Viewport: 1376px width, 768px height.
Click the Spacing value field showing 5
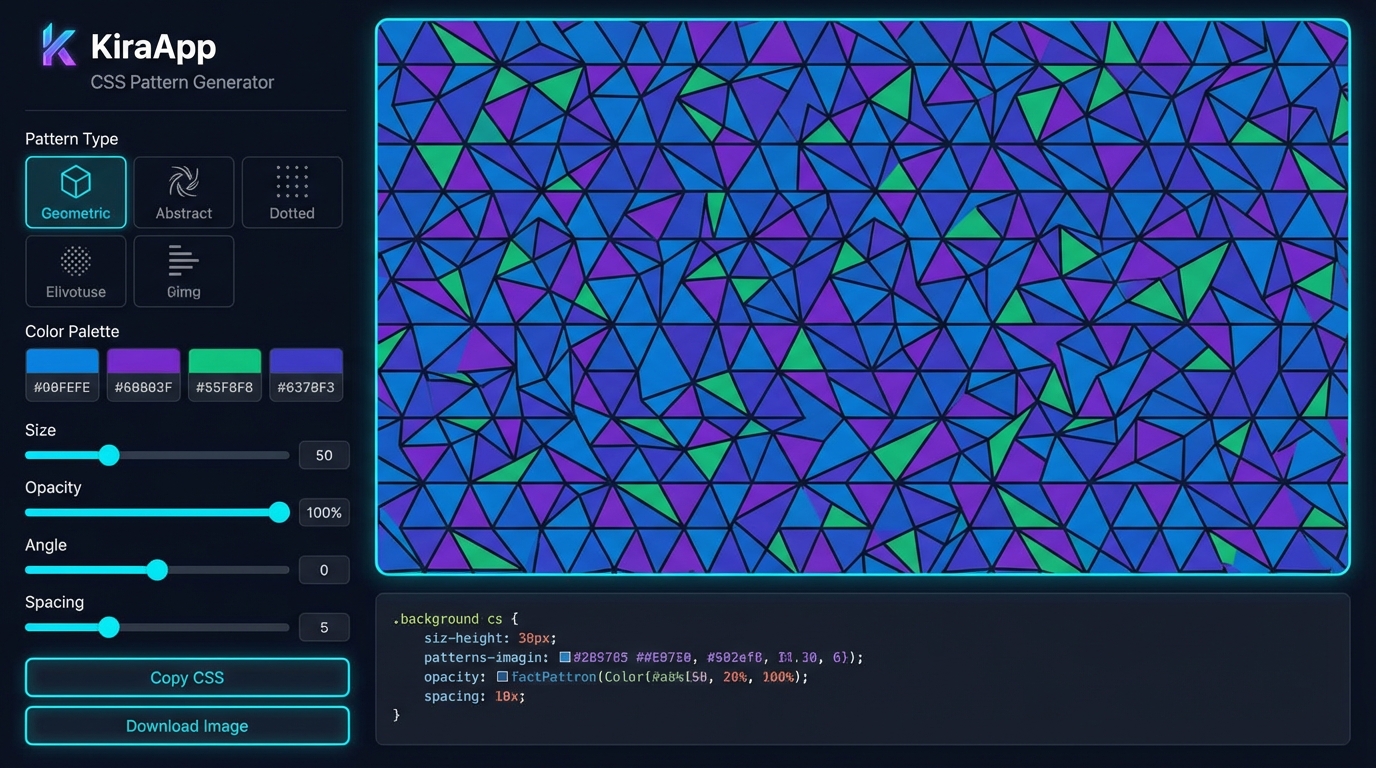(324, 627)
